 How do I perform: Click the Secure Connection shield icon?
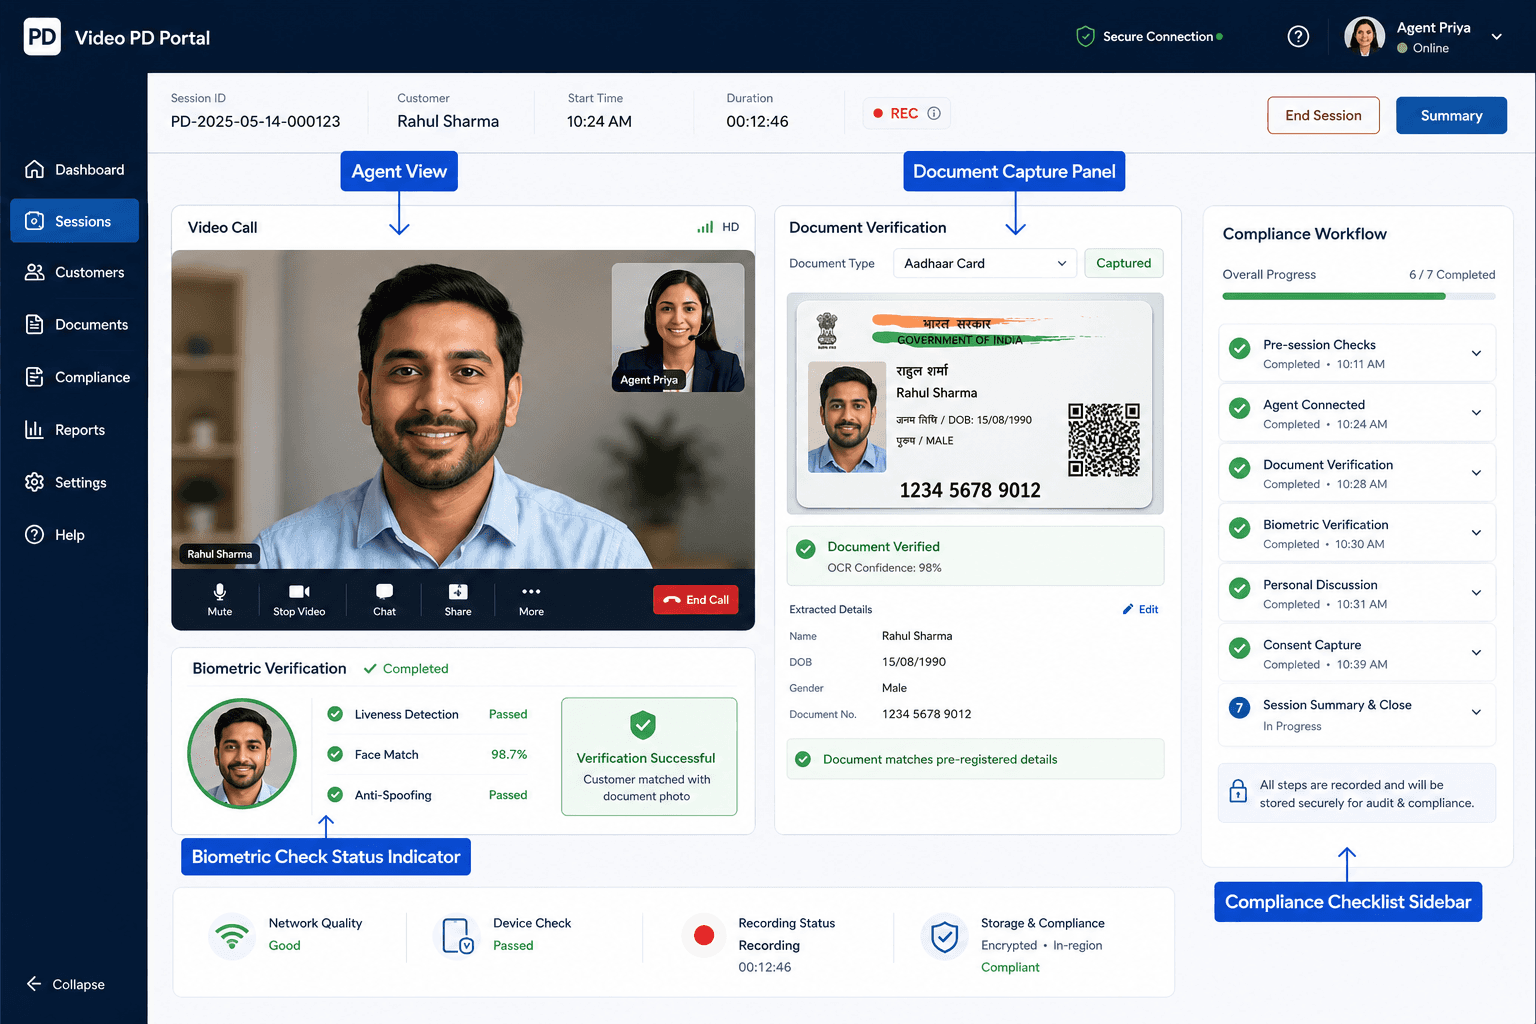pyautogui.click(x=1085, y=37)
